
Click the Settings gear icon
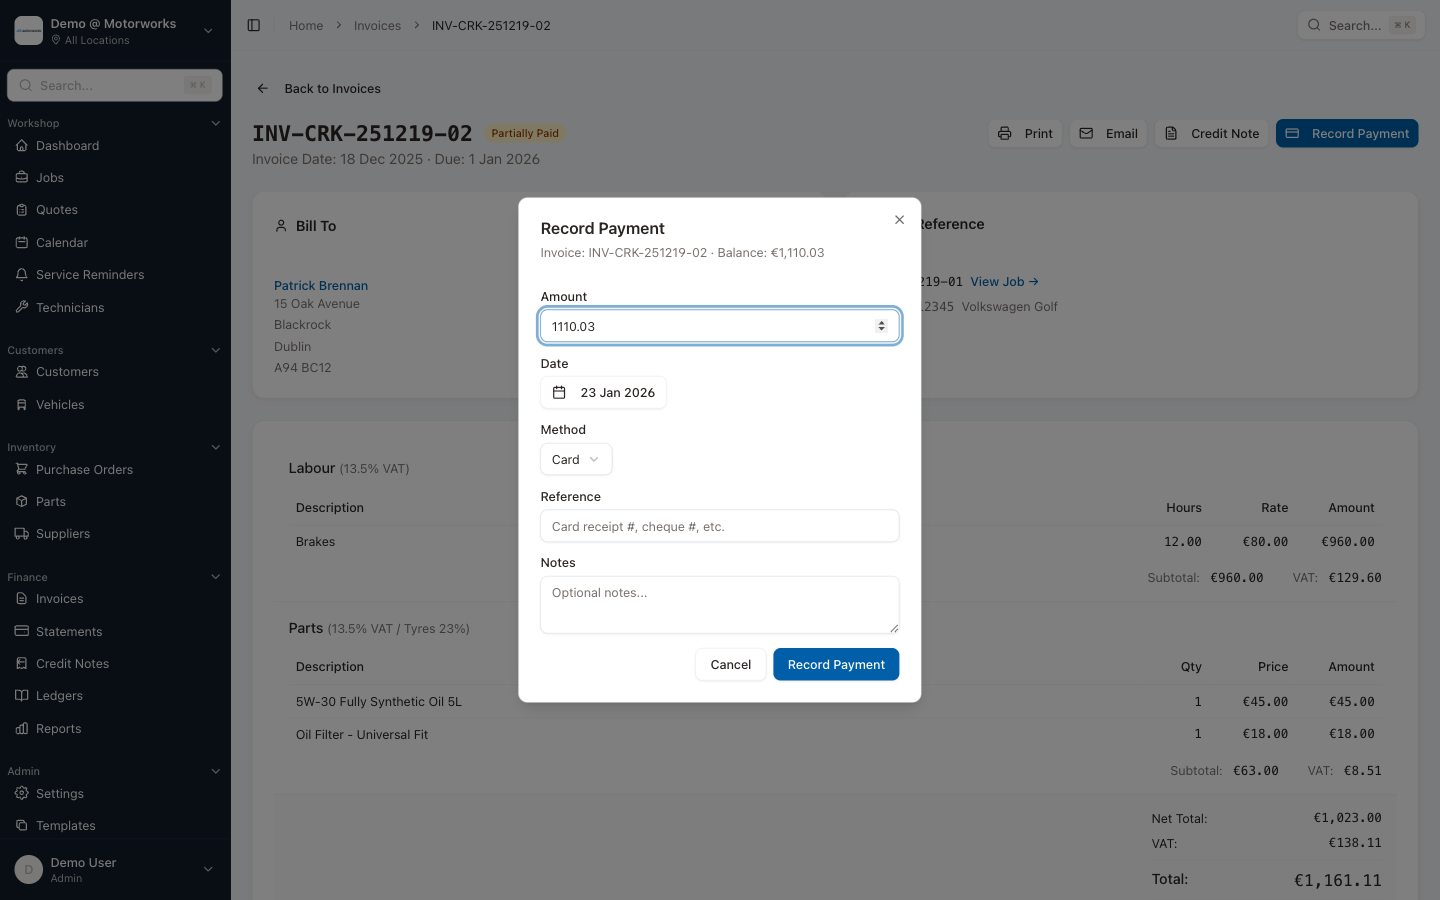click(x=21, y=793)
